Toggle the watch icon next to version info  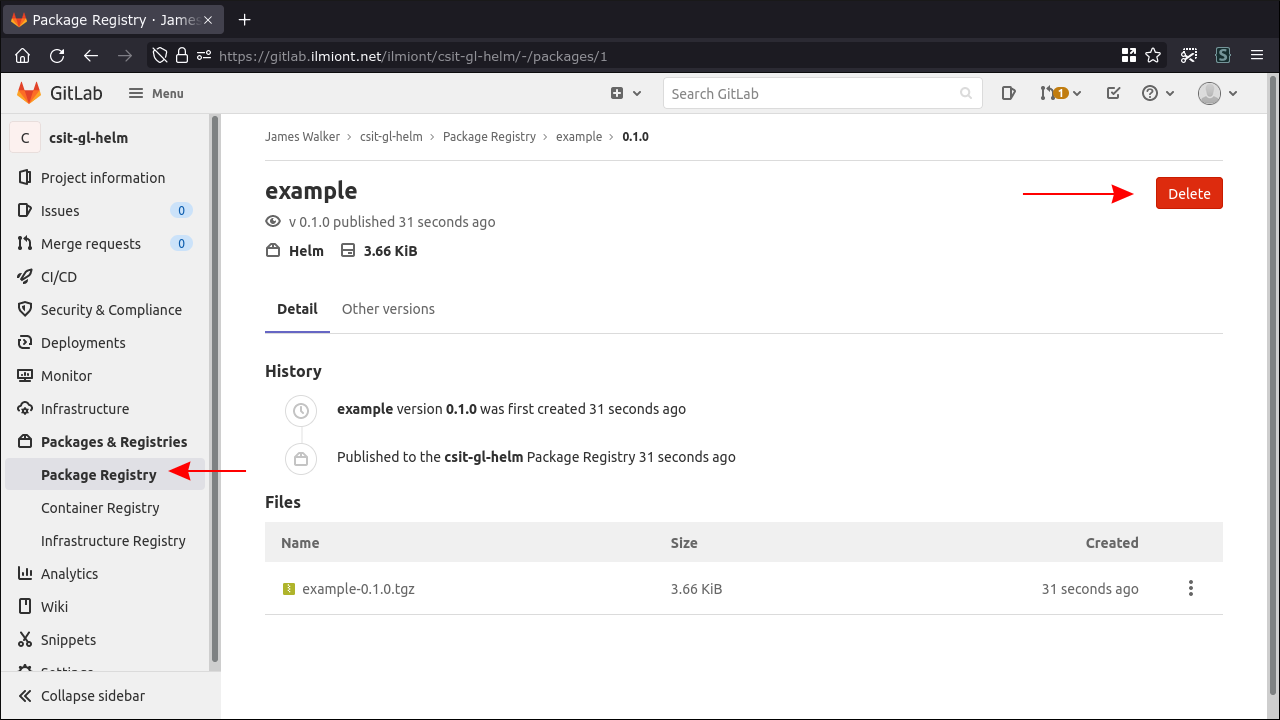pyautogui.click(x=272, y=221)
